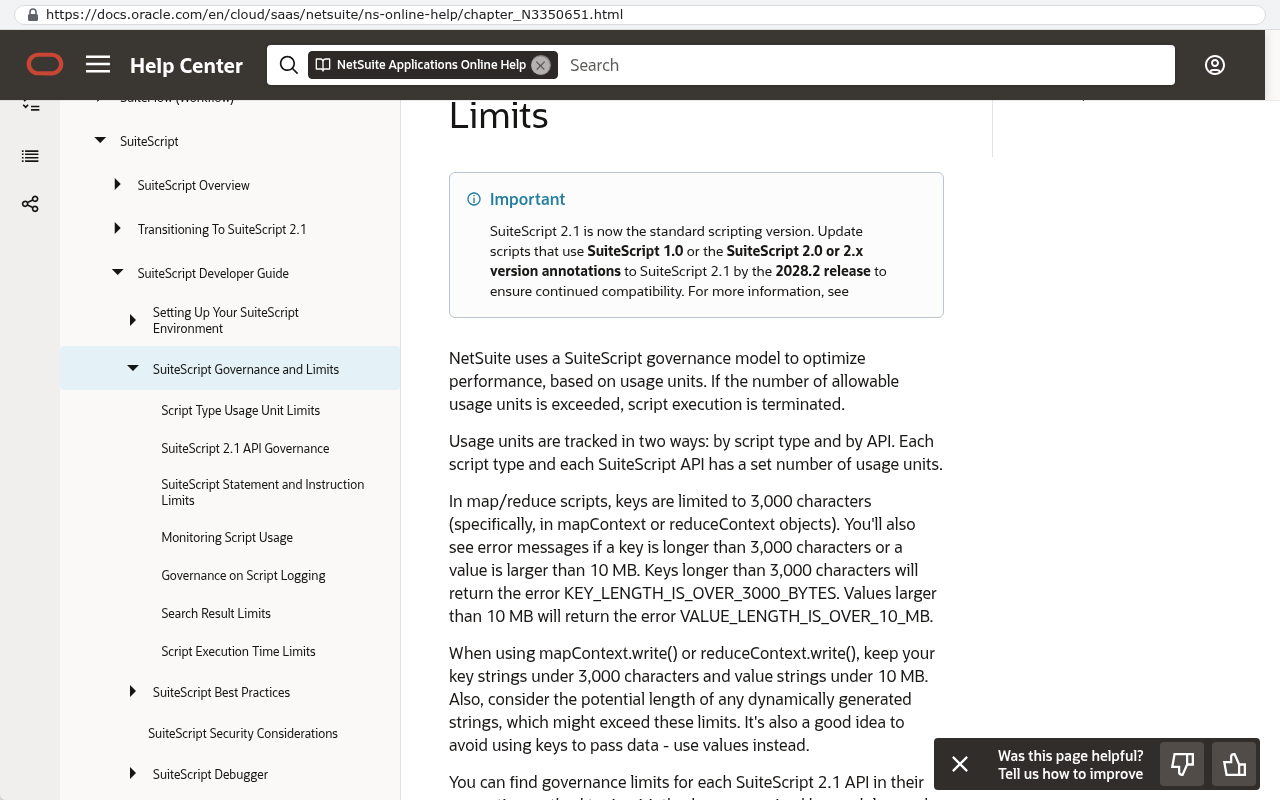Click the browser URL address bar
1280x800 pixels.
click(640, 15)
